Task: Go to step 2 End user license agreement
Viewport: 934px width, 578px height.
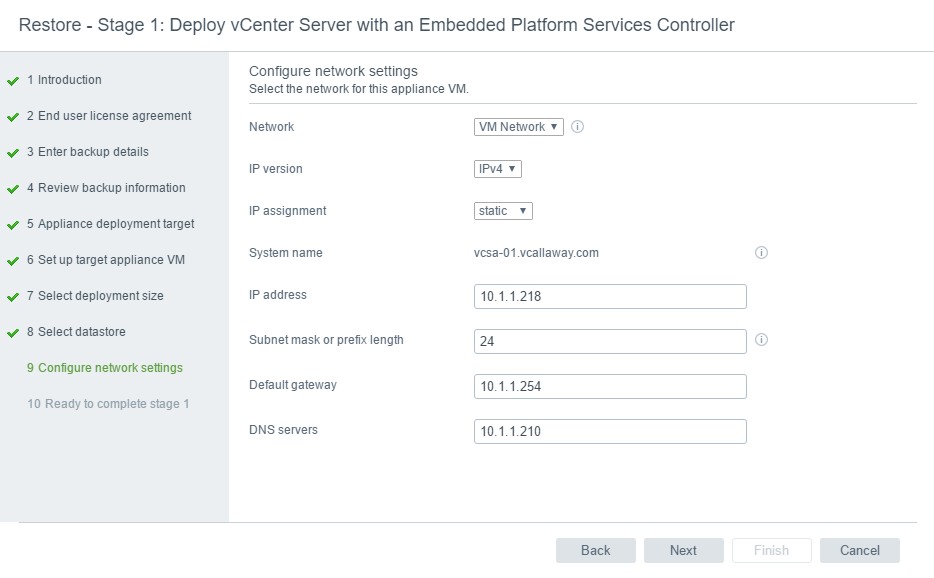Action: [109, 116]
